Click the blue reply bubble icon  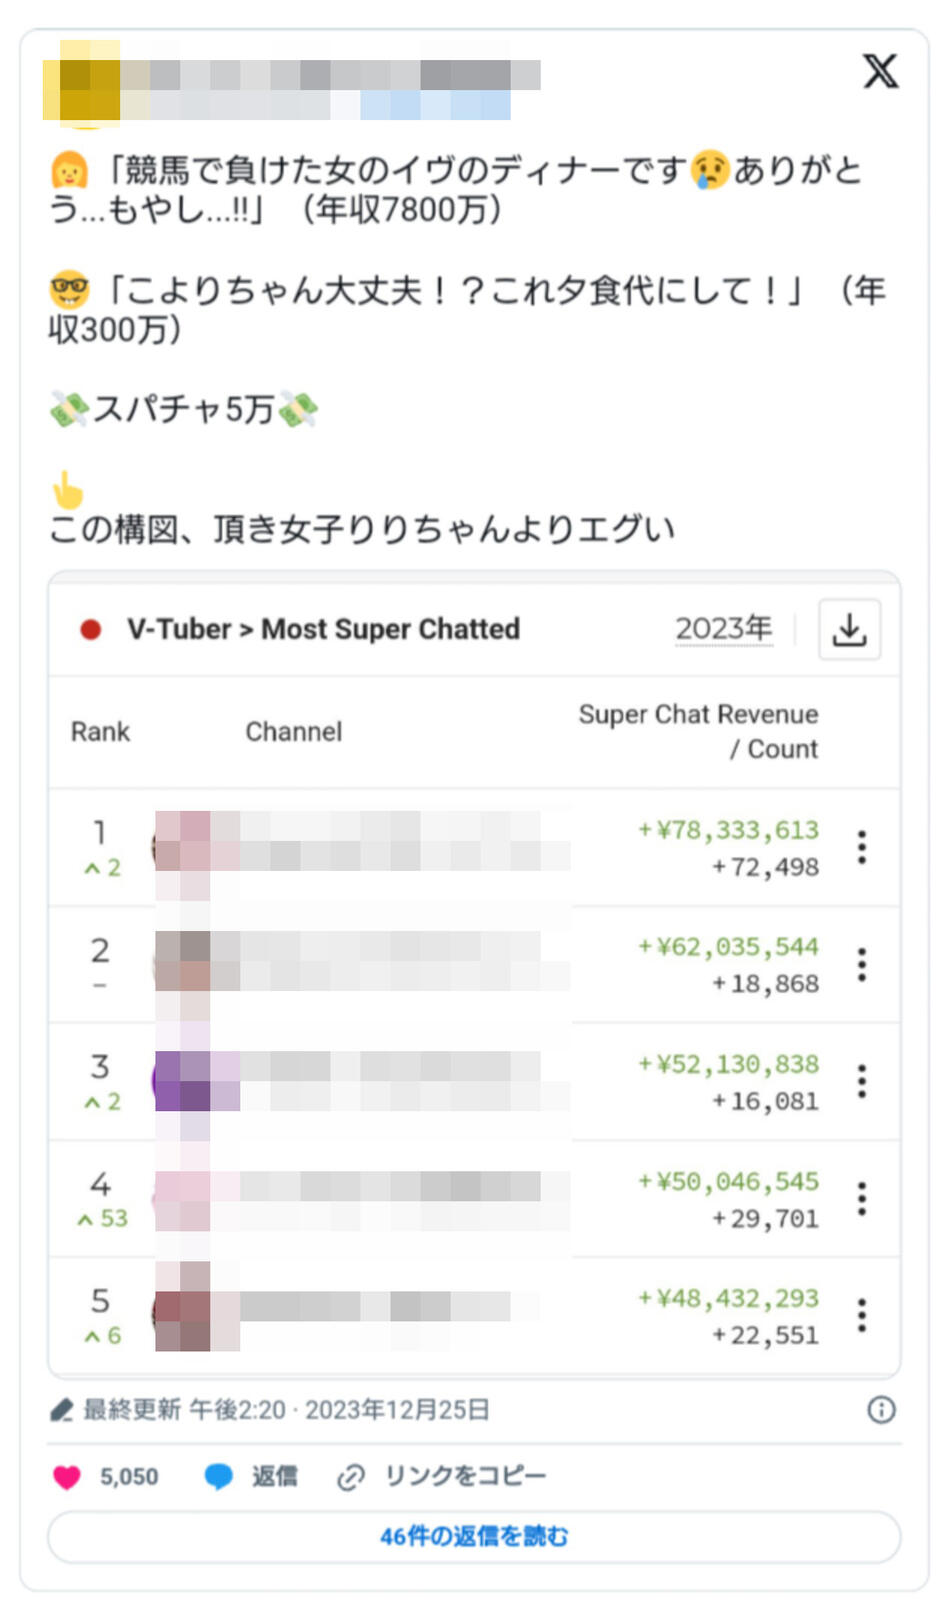218,1477
